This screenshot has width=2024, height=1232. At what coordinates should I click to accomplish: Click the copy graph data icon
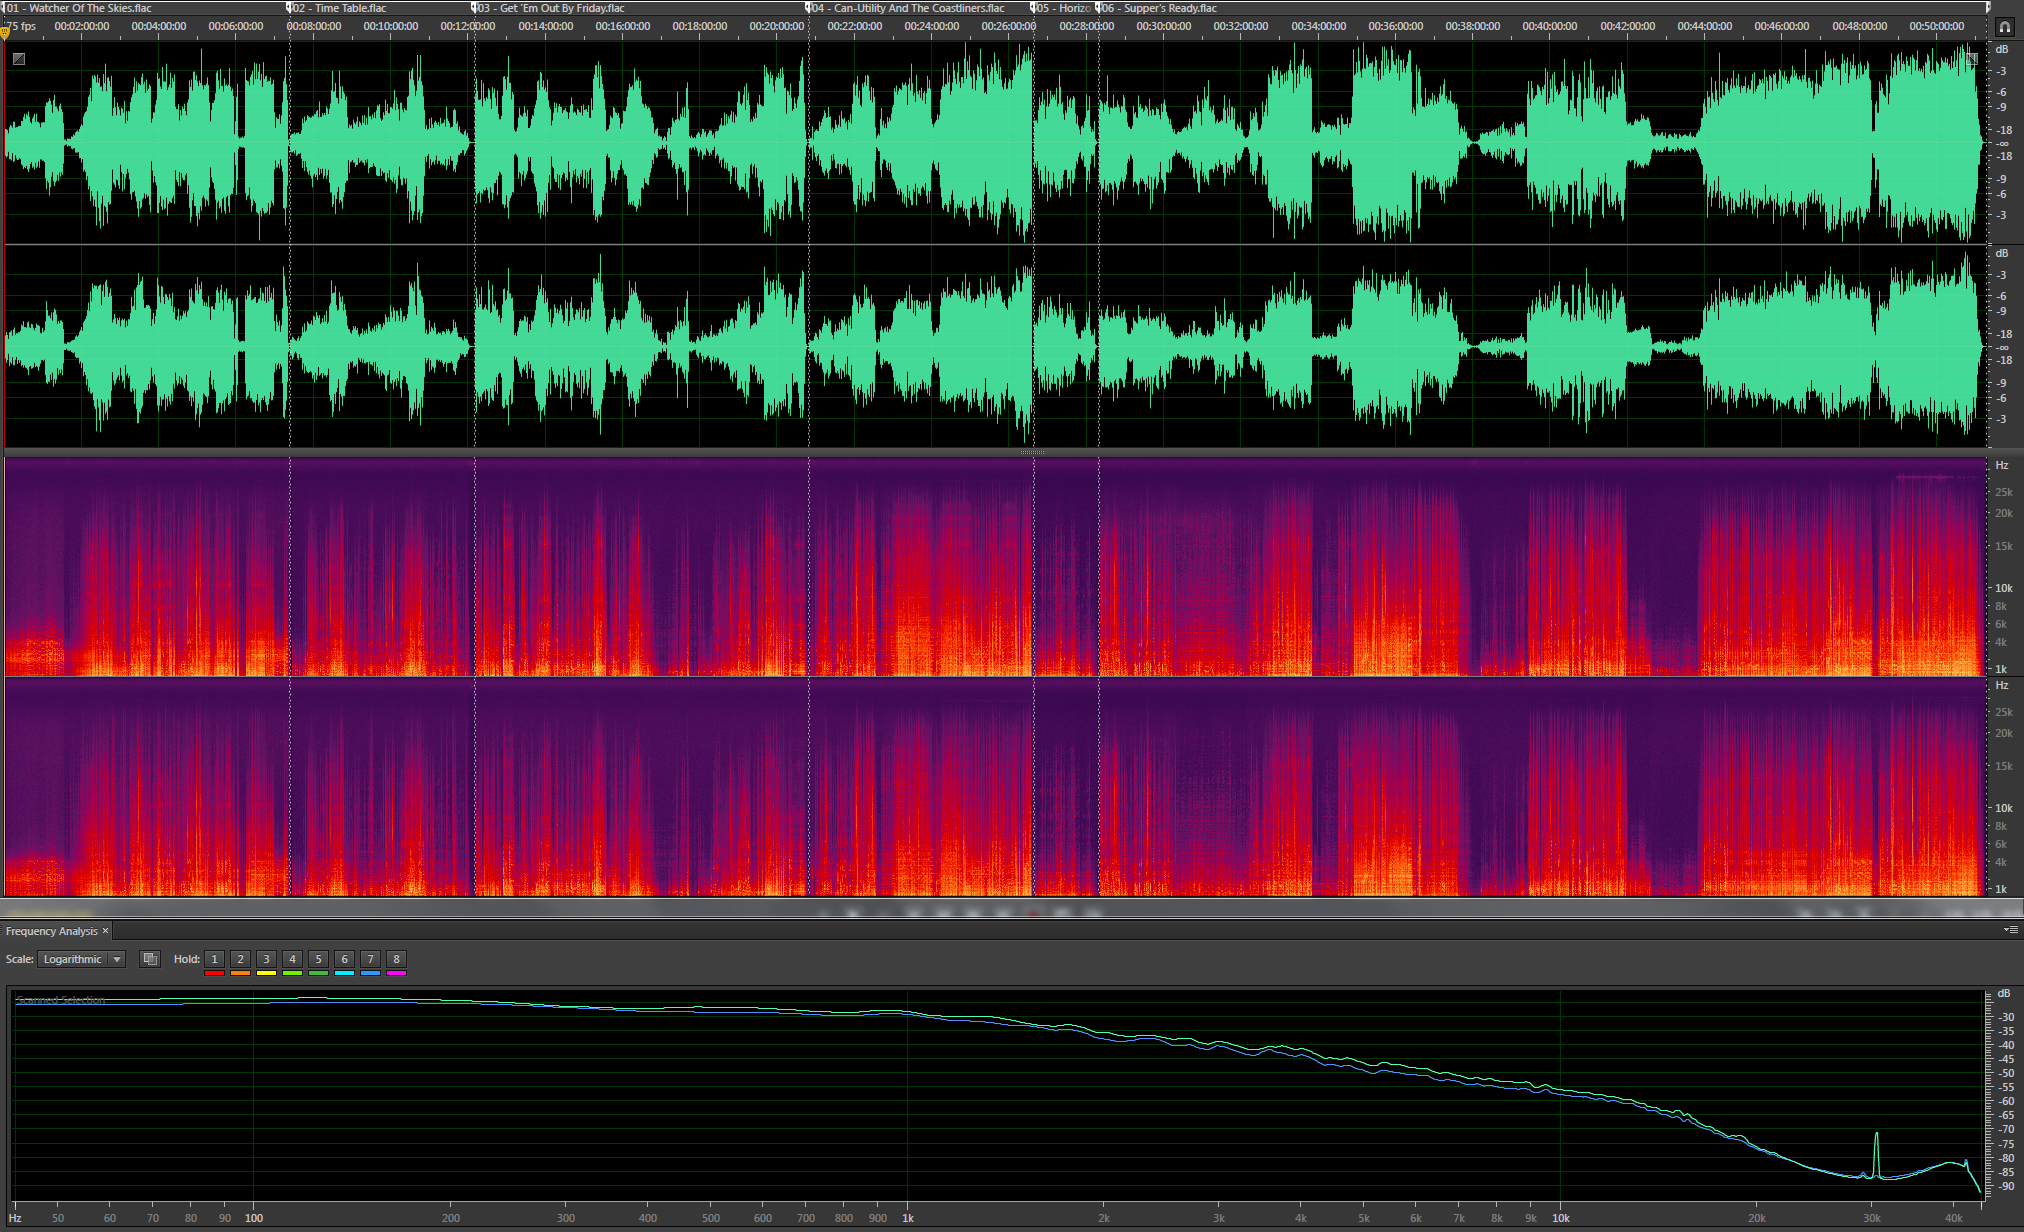(x=150, y=959)
